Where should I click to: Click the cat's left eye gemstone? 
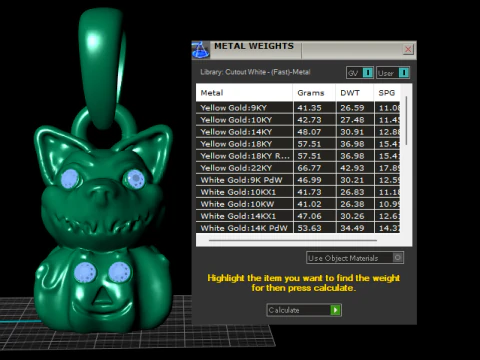click(70, 178)
